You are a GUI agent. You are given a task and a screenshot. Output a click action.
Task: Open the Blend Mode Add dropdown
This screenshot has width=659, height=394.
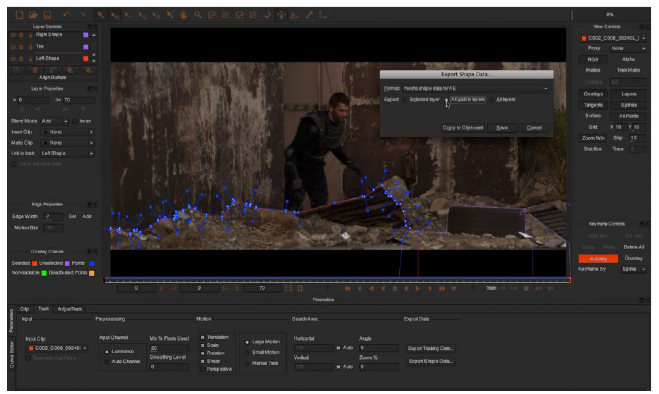coord(54,121)
